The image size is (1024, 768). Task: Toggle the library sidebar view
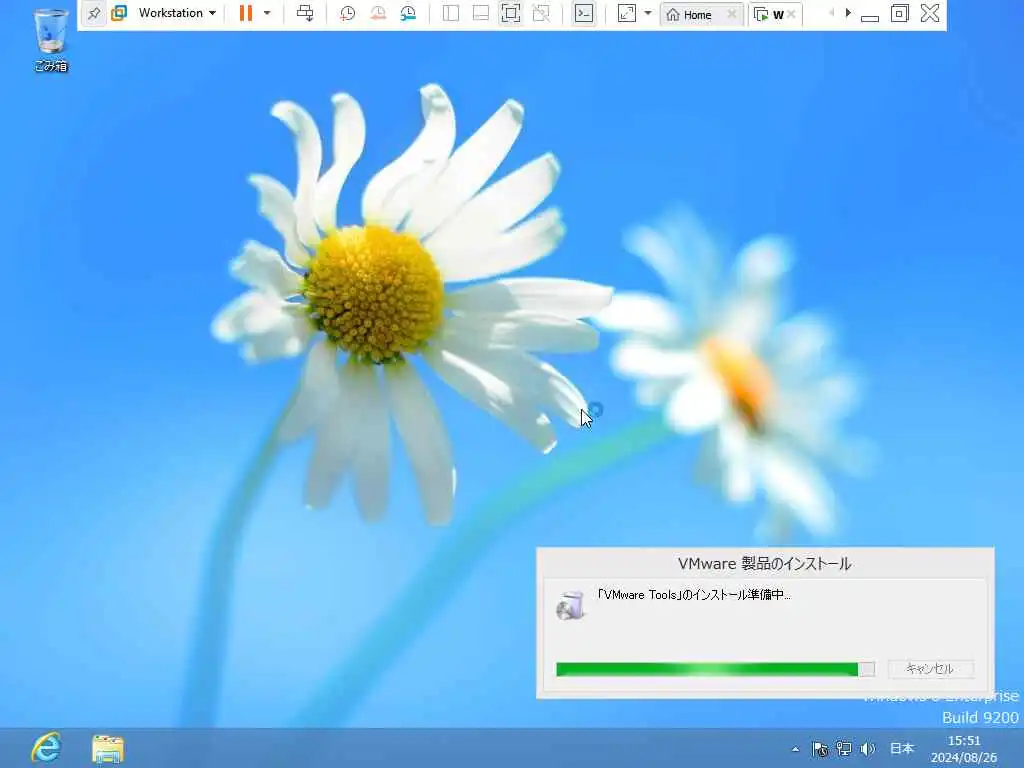coord(451,13)
